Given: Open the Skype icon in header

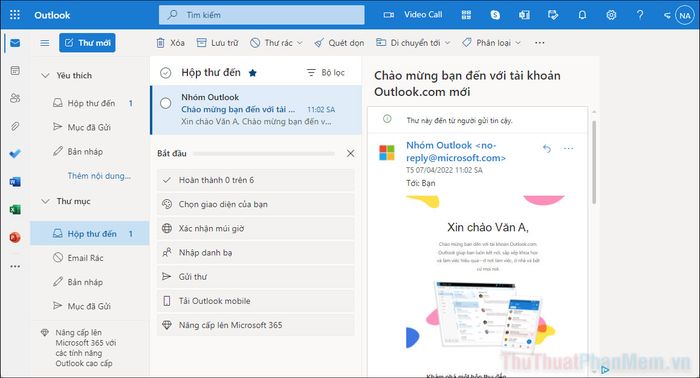Looking at the screenshot, I should (495, 15).
